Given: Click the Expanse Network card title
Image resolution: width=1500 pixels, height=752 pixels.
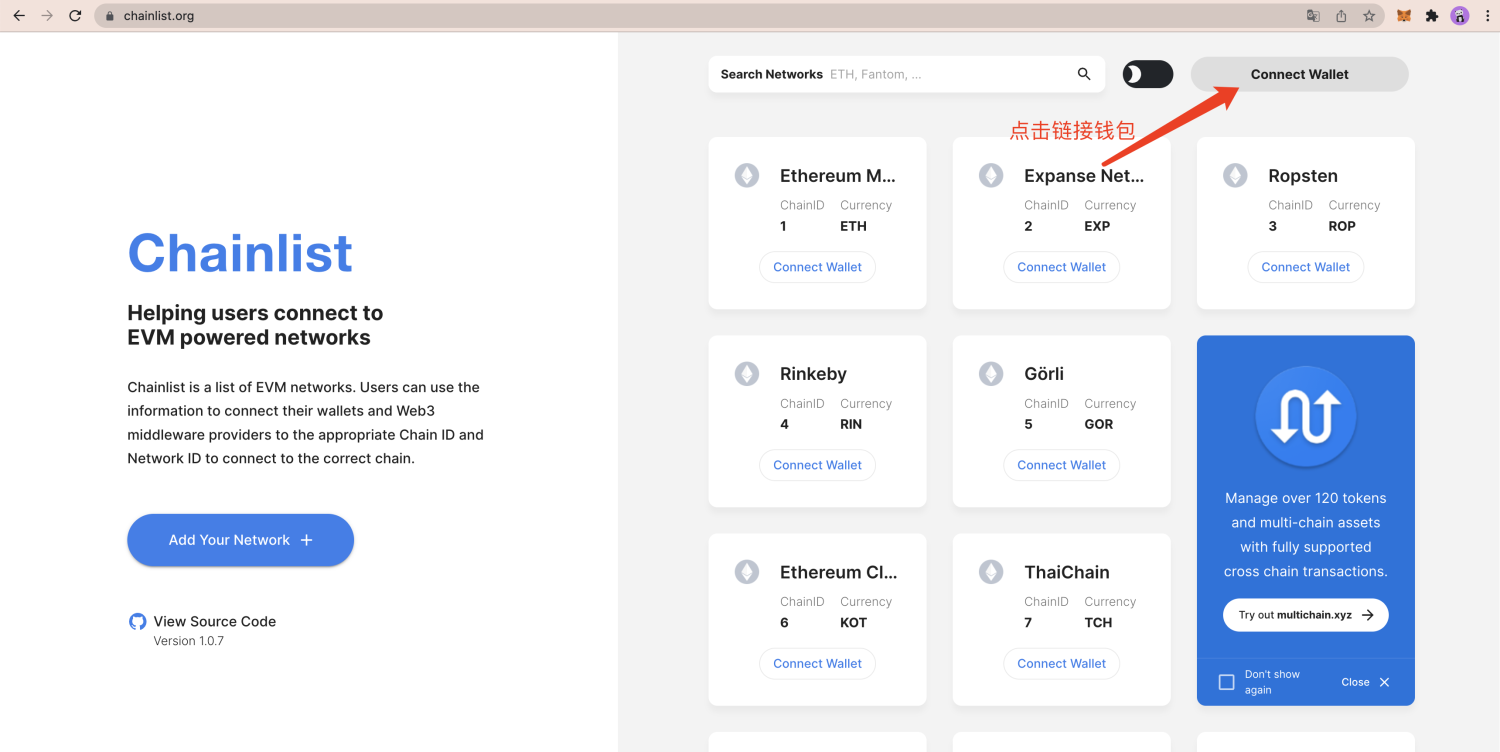Looking at the screenshot, I should [x=1084, y=176].
